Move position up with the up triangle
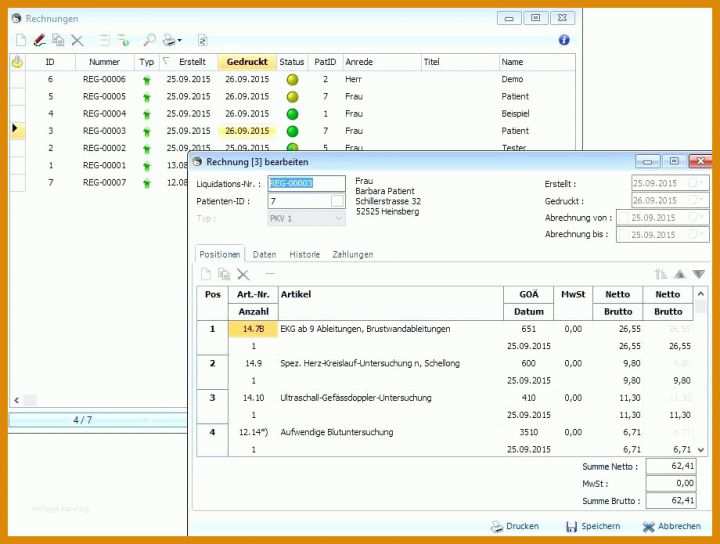The width and height of the screenshot is (720, 544). click(x=680, y=275)
